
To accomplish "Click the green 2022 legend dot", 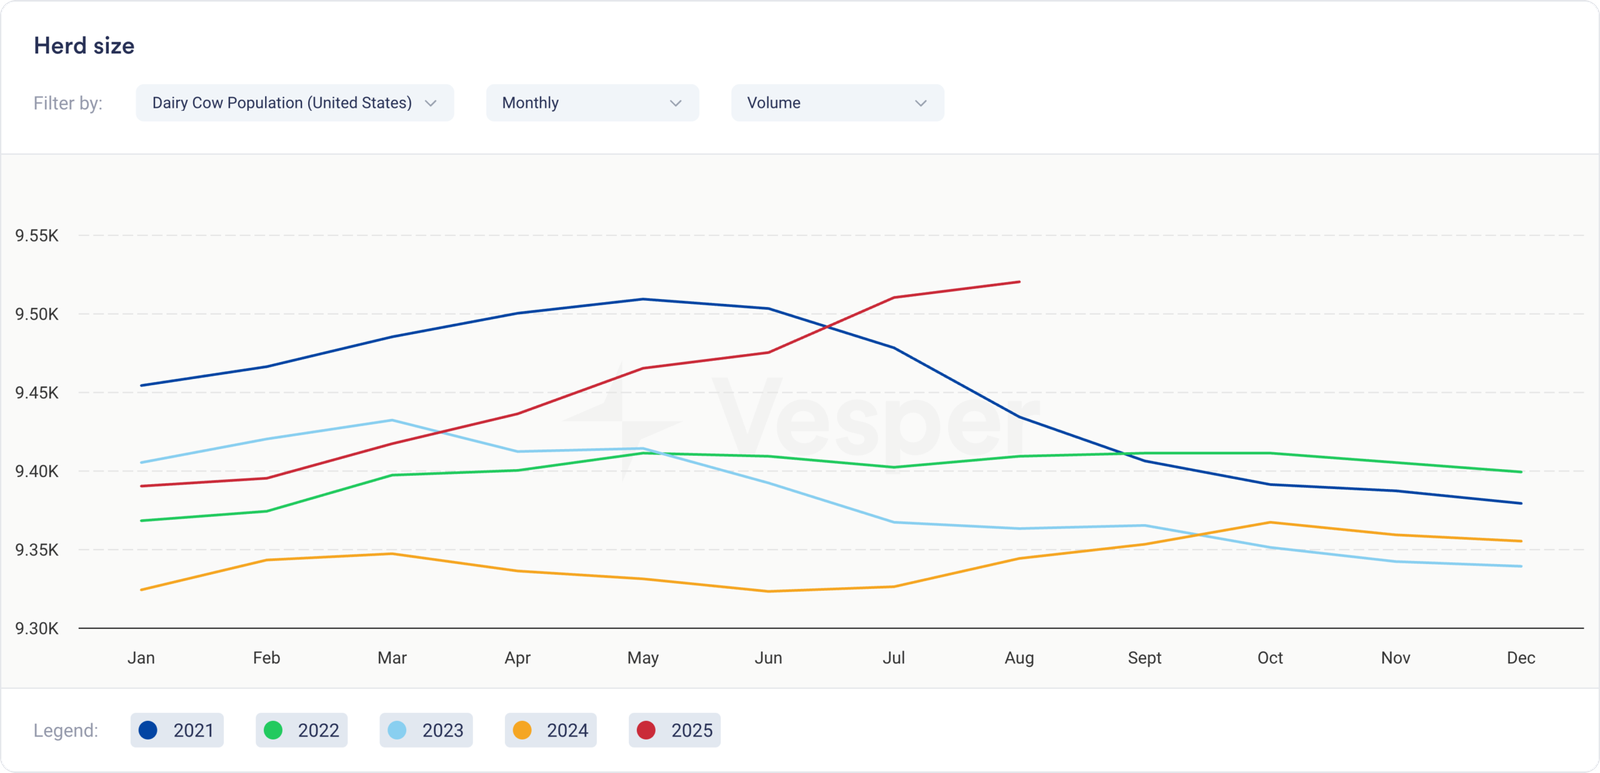I will point(273,730).
